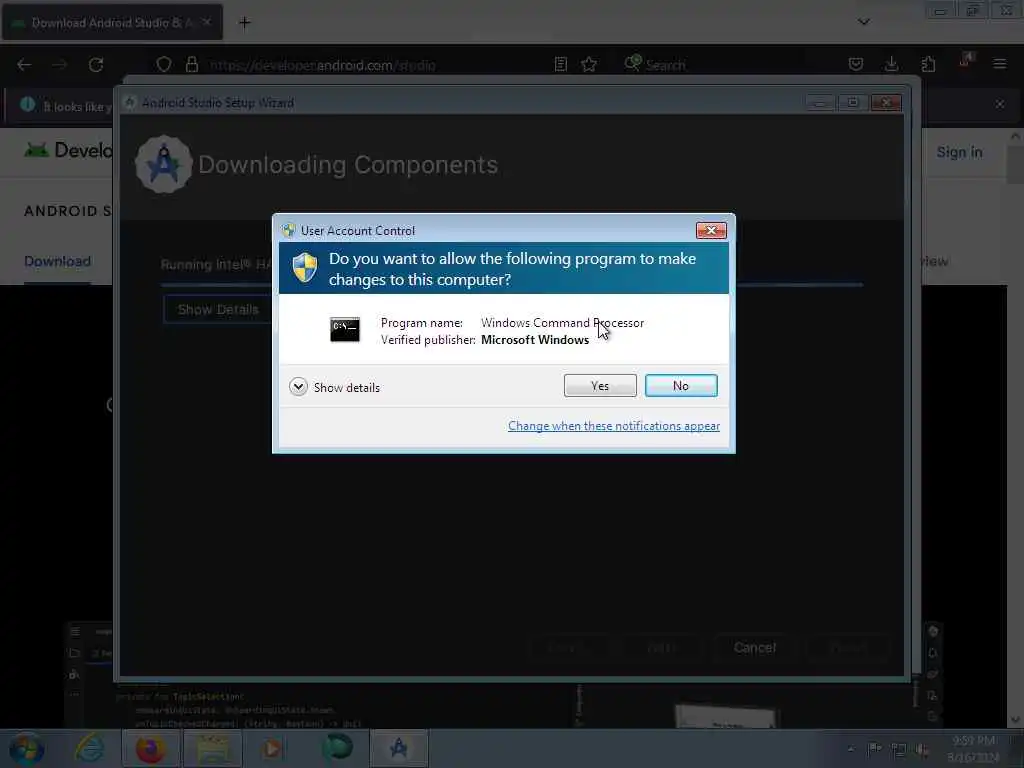Screen dimensions: 1024x768
Task: Click the Command Processor program icon
Action: coord(345,330)
